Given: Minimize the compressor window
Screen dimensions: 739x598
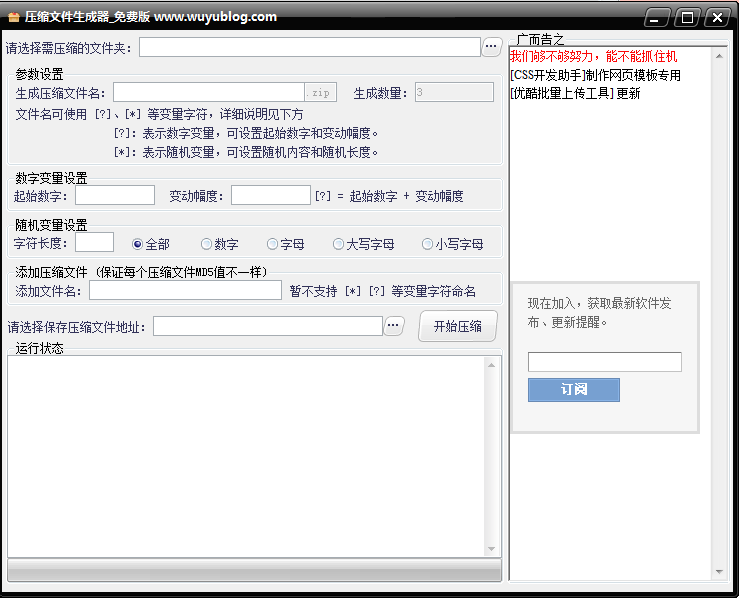Looking at the screenshot, I should 657,18.
